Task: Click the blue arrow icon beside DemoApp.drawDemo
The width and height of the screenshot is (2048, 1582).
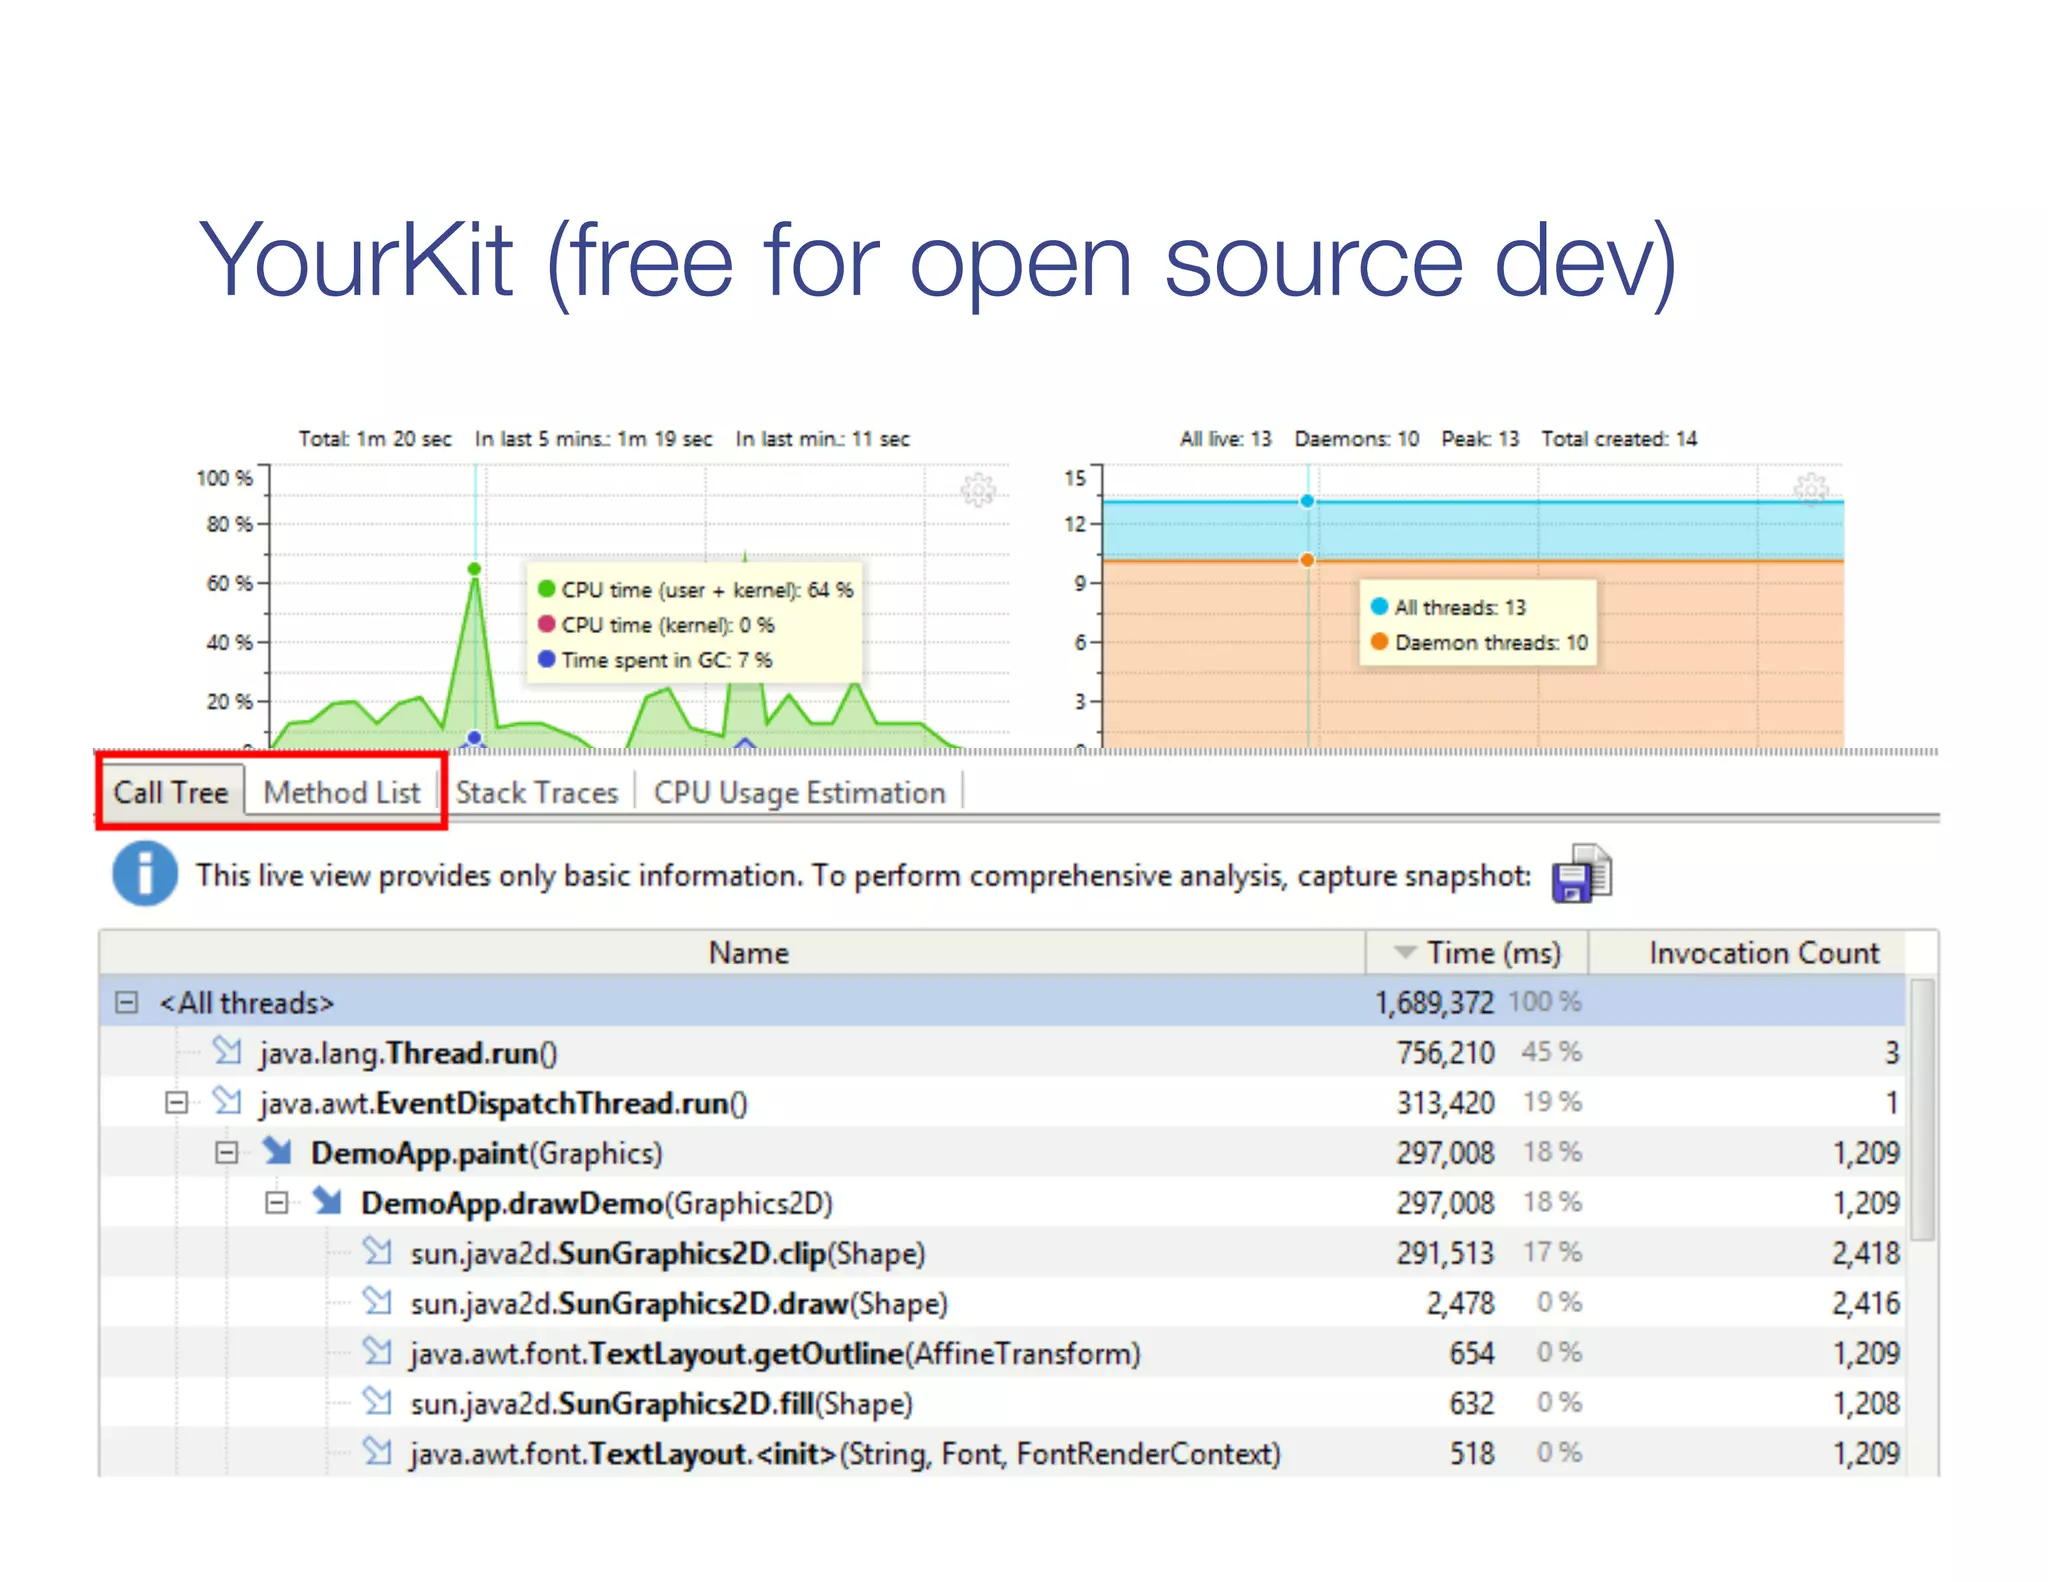Action: tap(327, 1200)
